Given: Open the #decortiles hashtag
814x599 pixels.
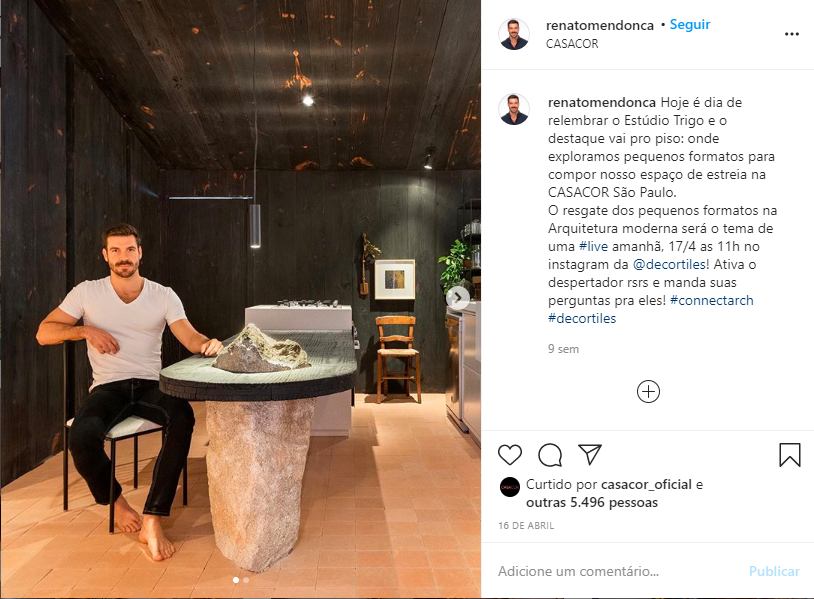Looking at the screenshot, I should 582,319.
